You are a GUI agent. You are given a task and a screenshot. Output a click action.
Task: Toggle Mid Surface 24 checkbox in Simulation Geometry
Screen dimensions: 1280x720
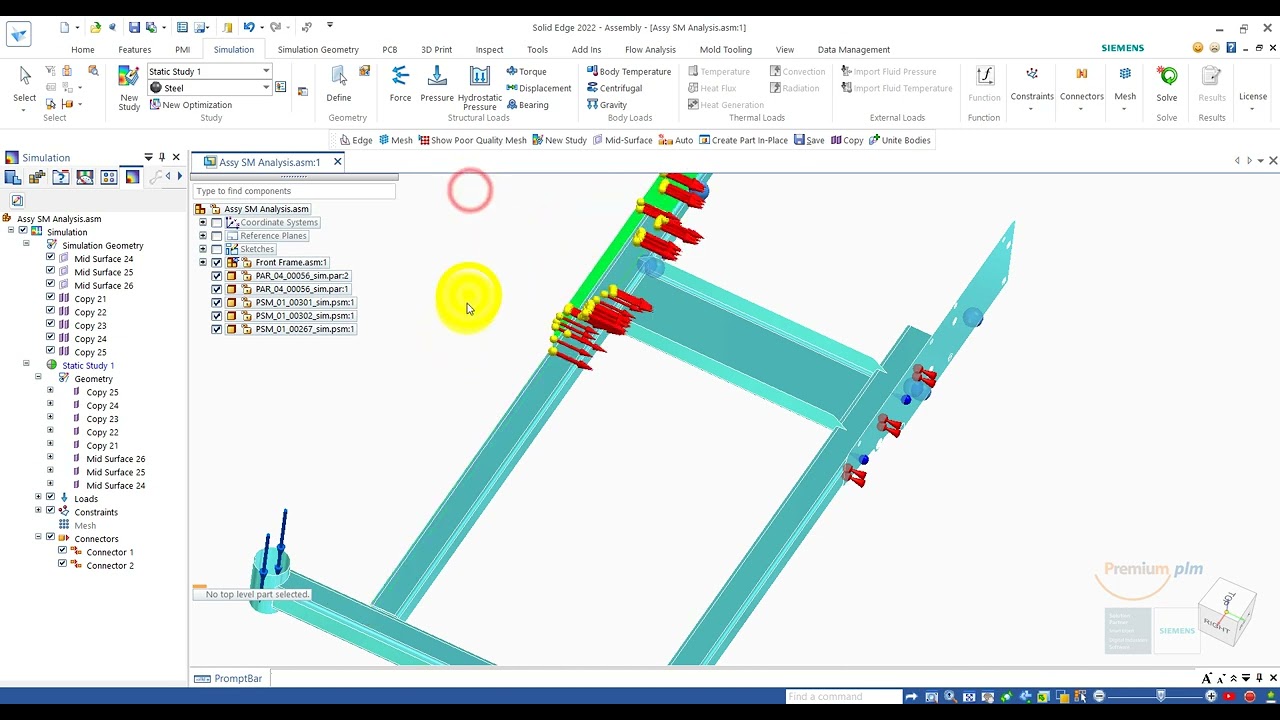point(51,258)
